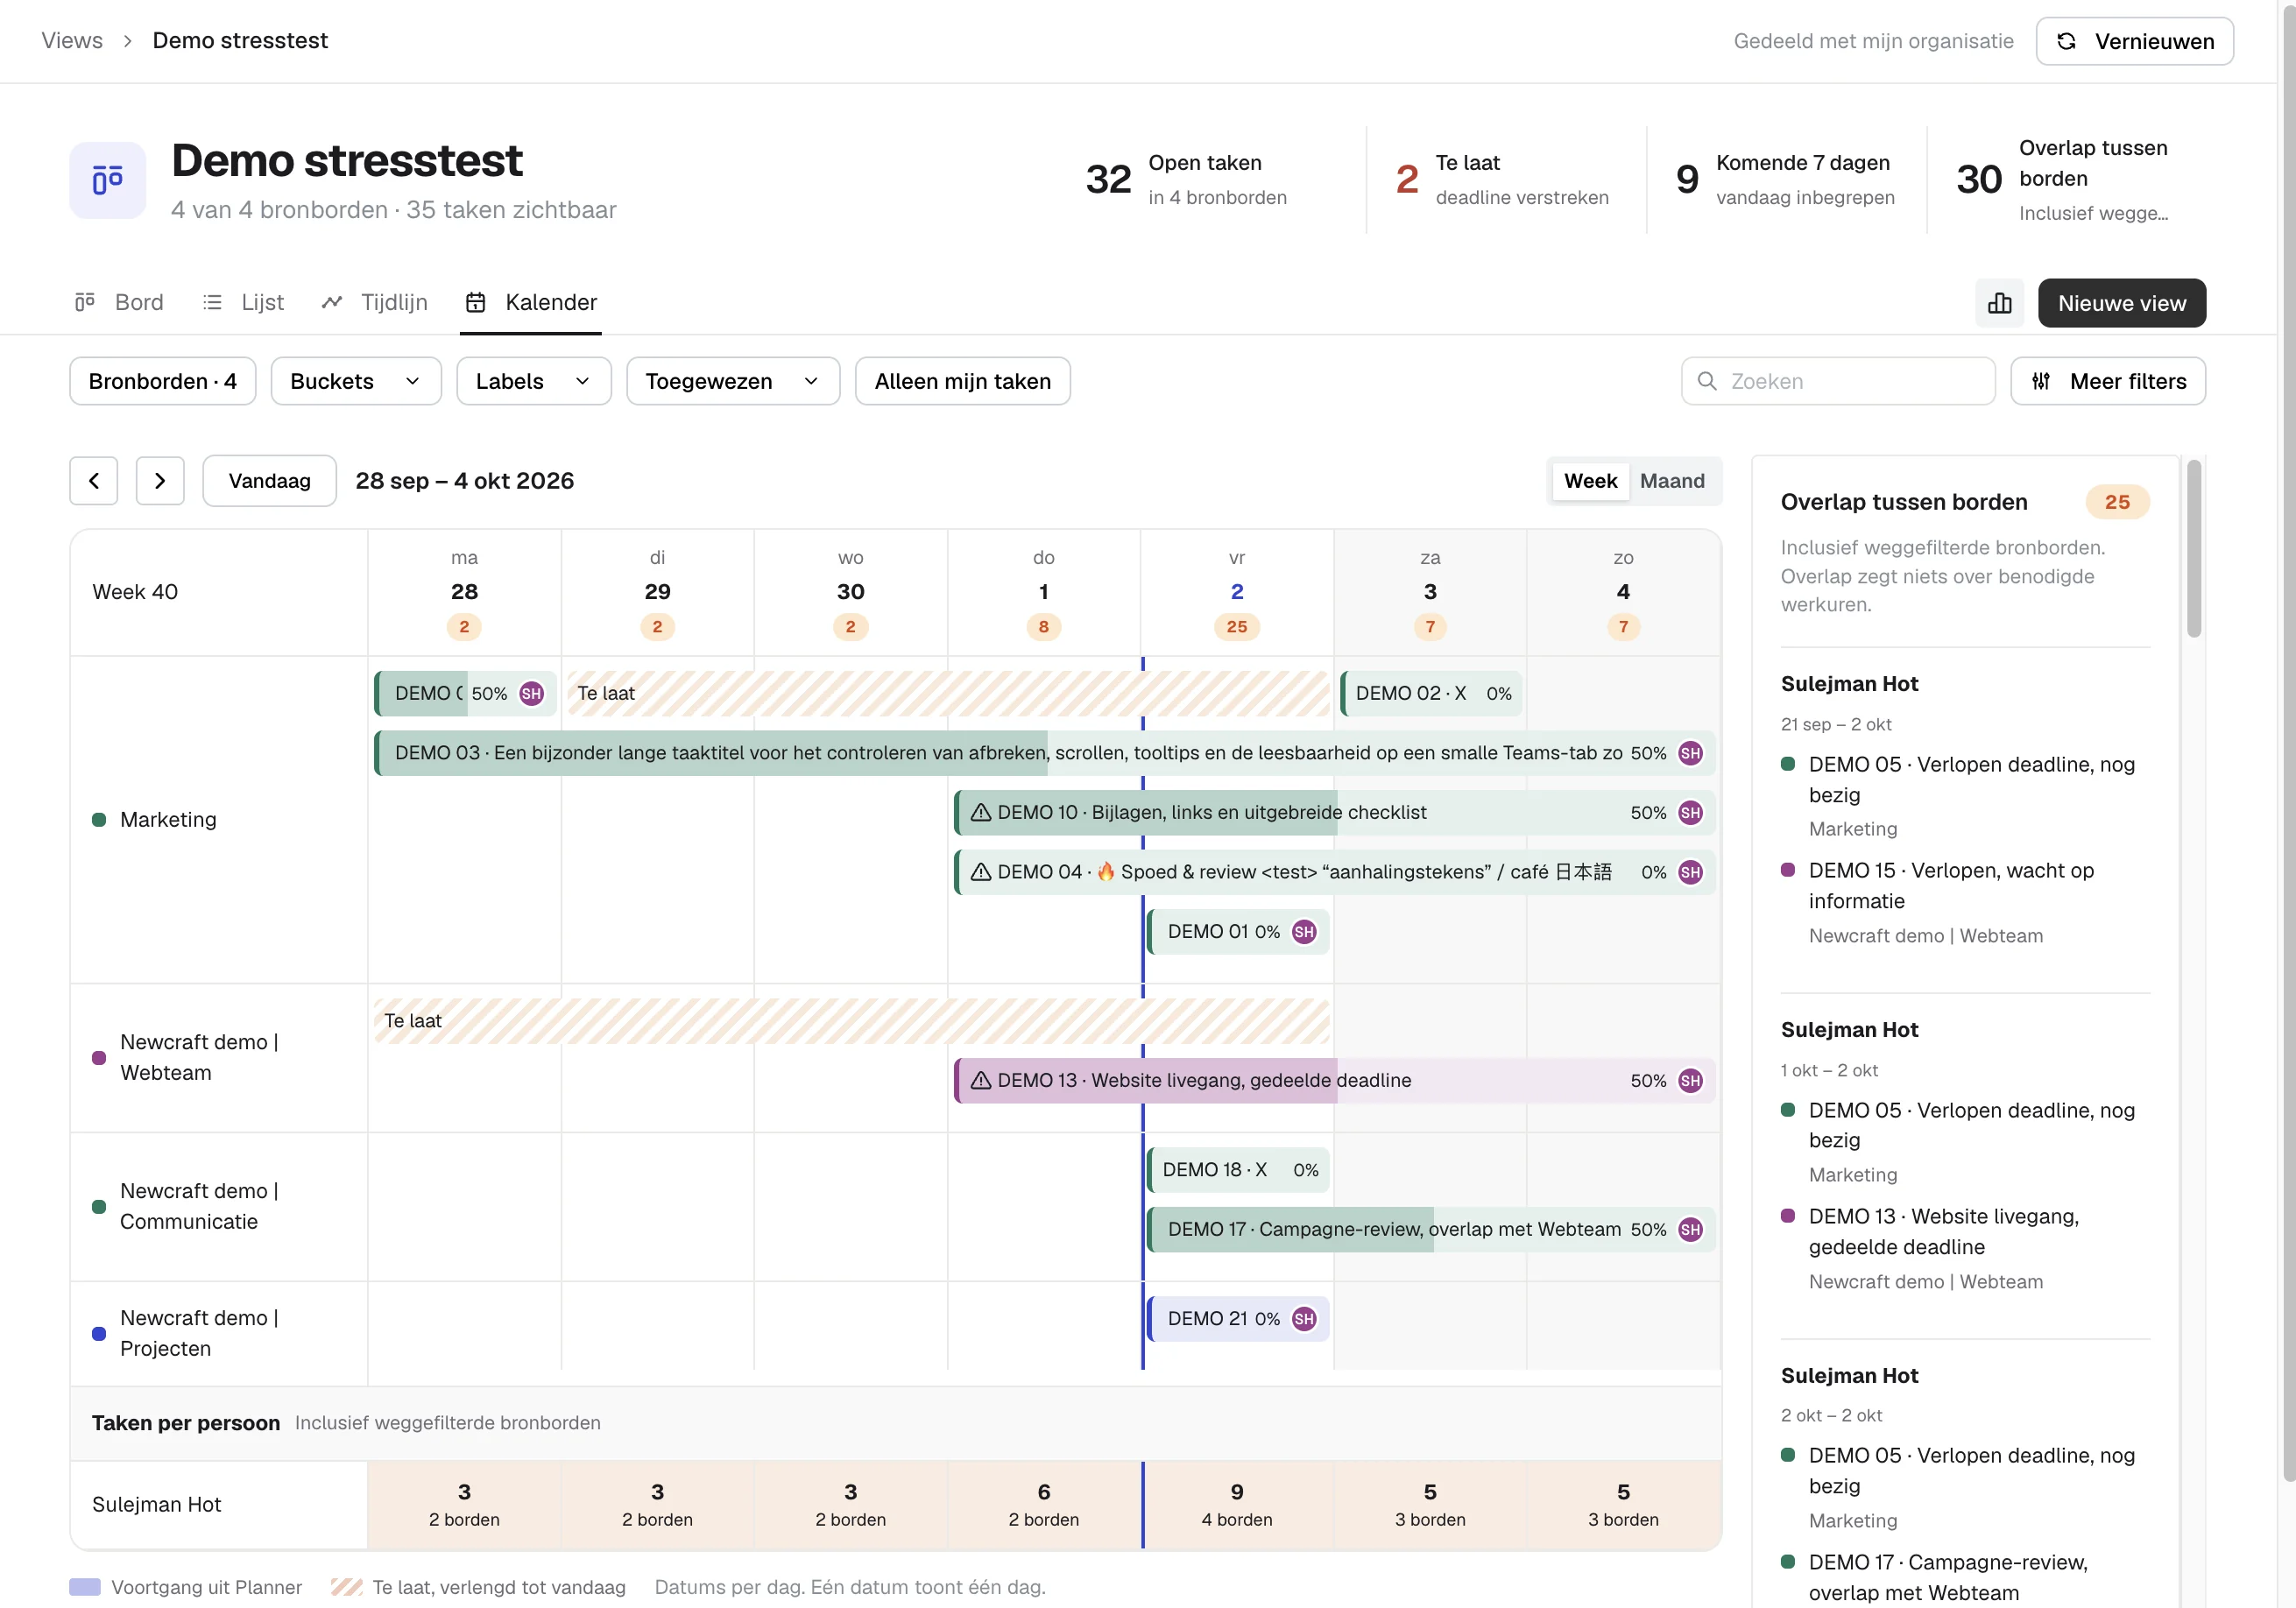Navigate to Views breadcrumb
Image resolution: width=2296 pixels, height=1608 pixels.
tap(72, 41)
